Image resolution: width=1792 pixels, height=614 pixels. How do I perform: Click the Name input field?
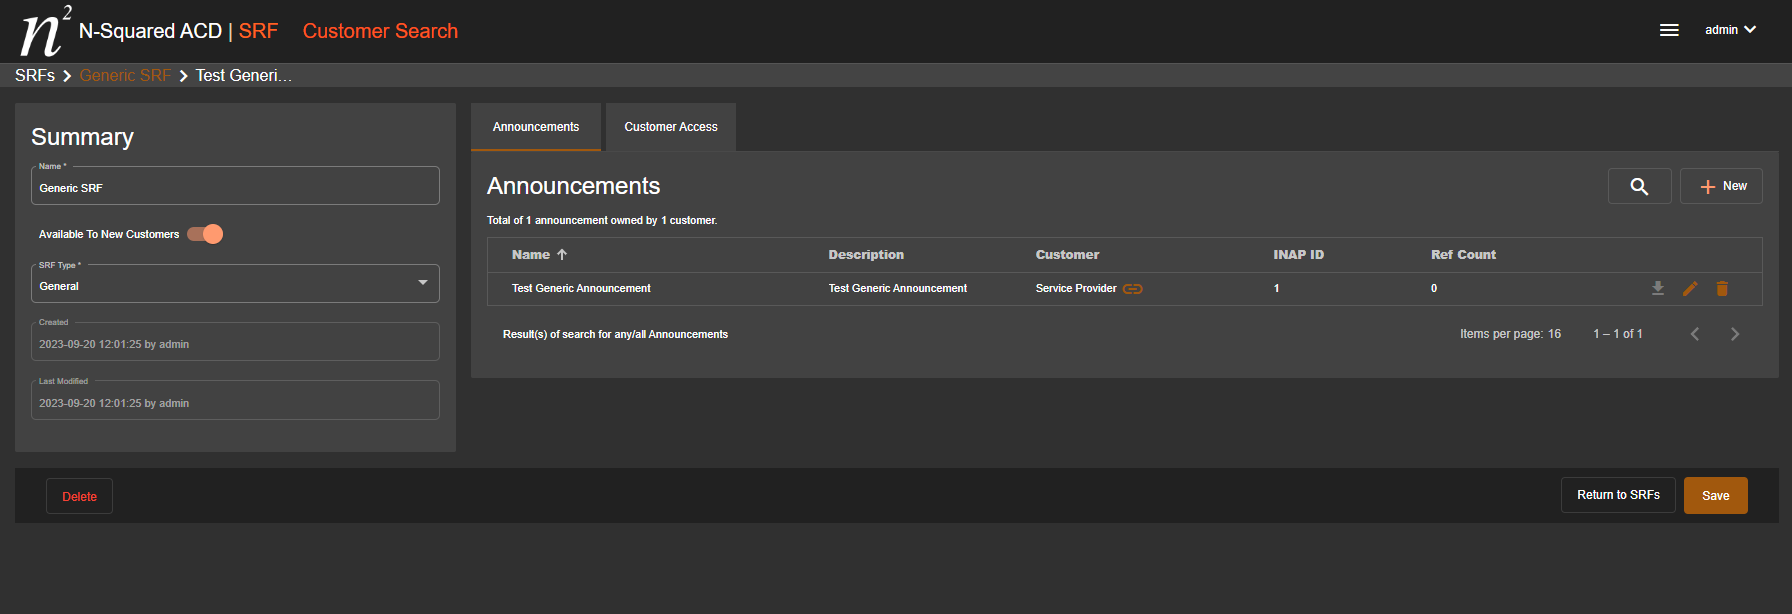pos(235,188)
